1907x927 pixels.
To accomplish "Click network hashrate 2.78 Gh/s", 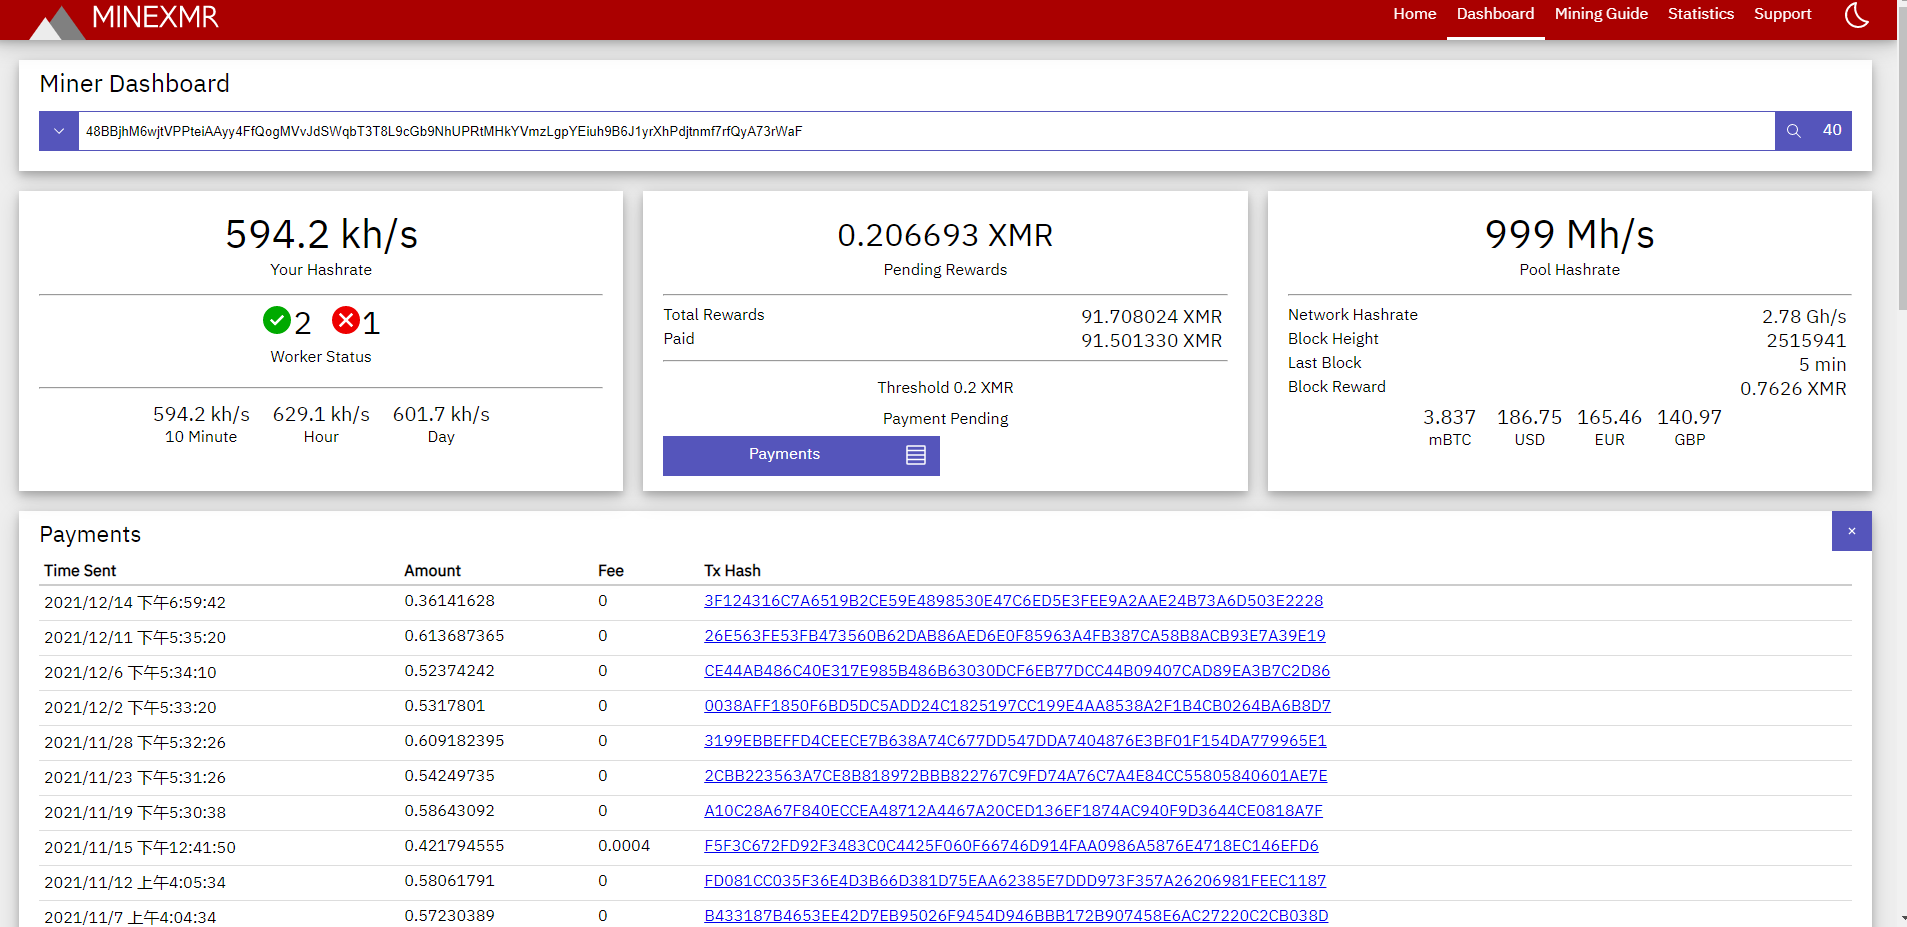I will tap(1804, 317).
